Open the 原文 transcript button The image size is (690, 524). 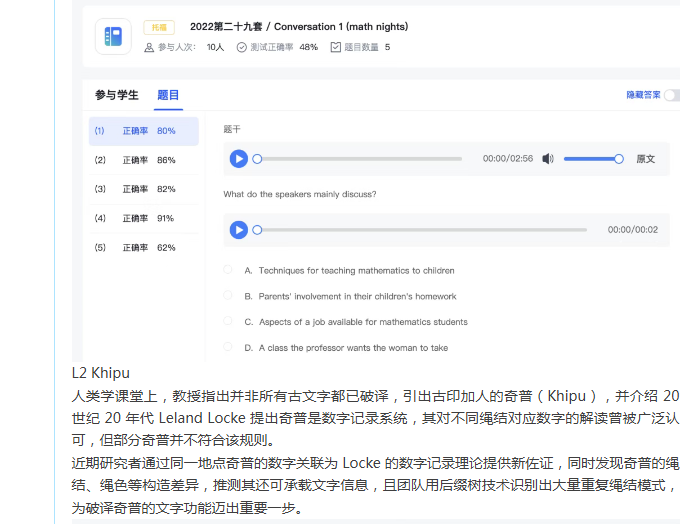645,159
